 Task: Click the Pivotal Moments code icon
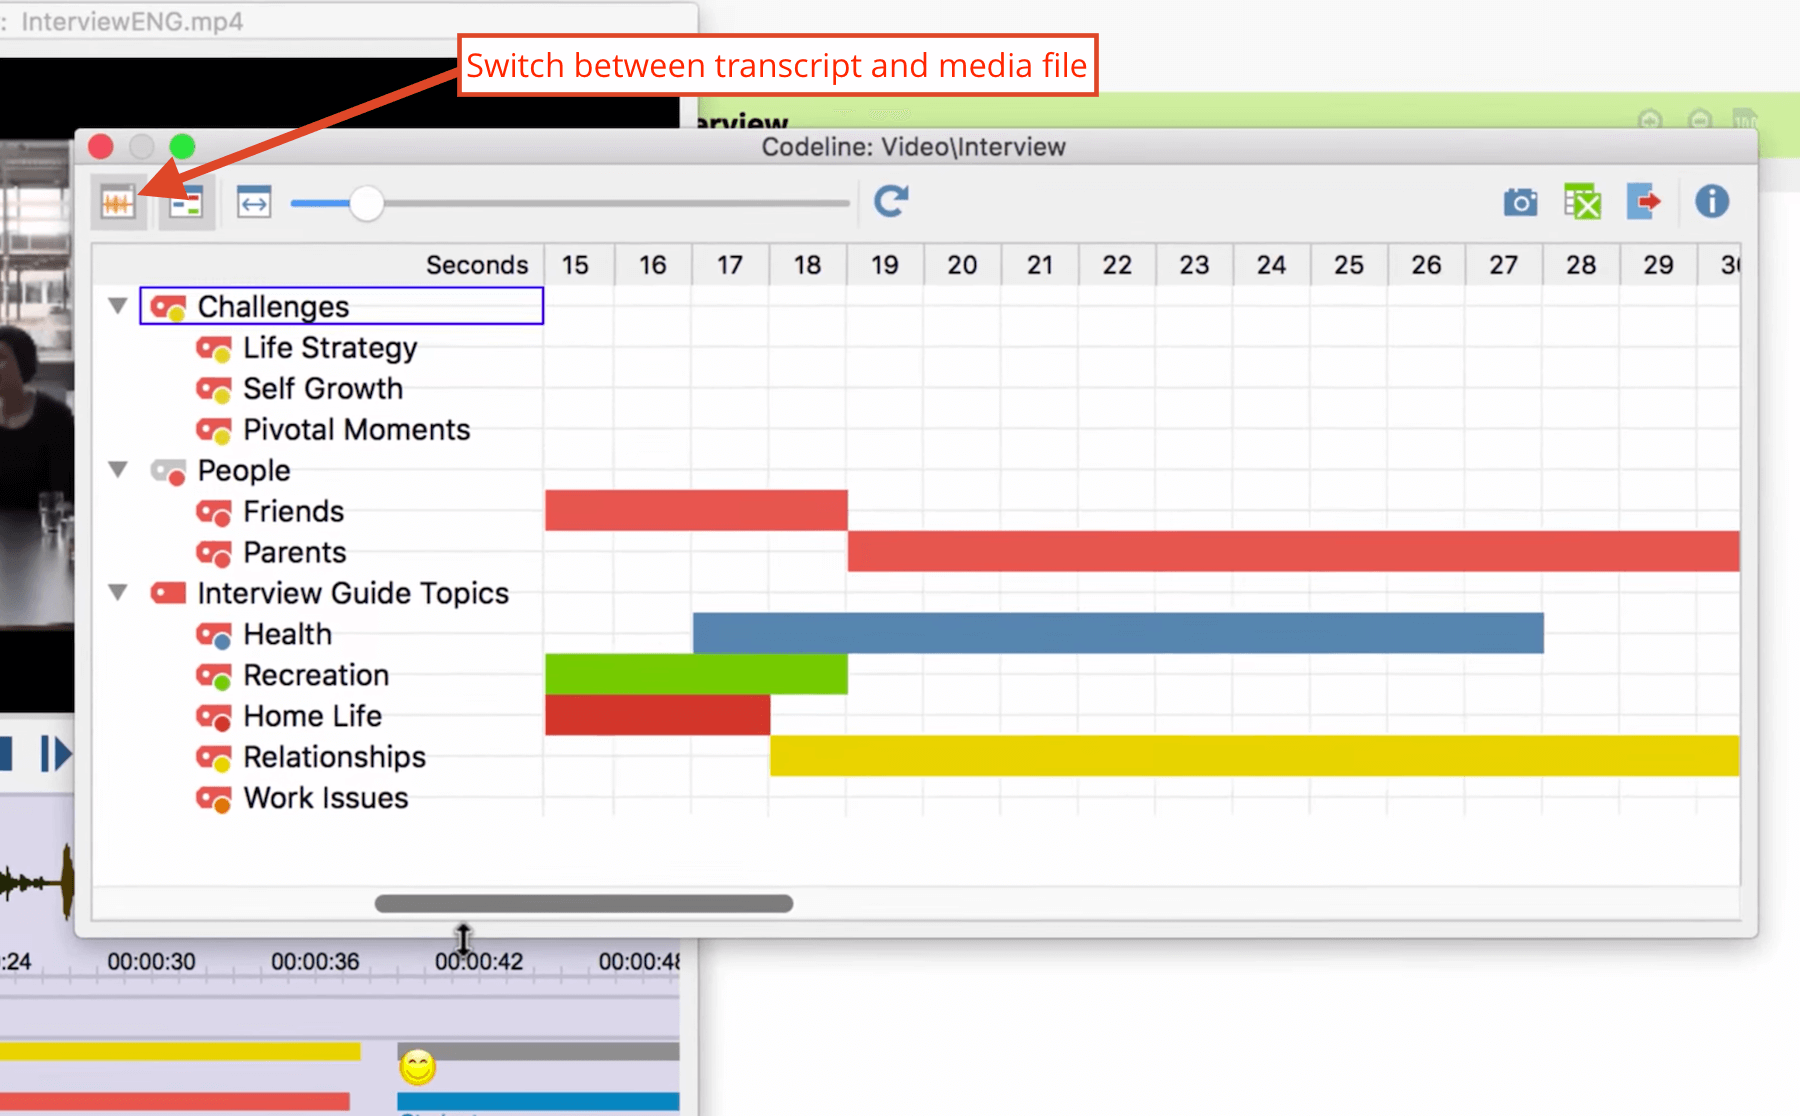pyautogui.click(x=214, y=430)
